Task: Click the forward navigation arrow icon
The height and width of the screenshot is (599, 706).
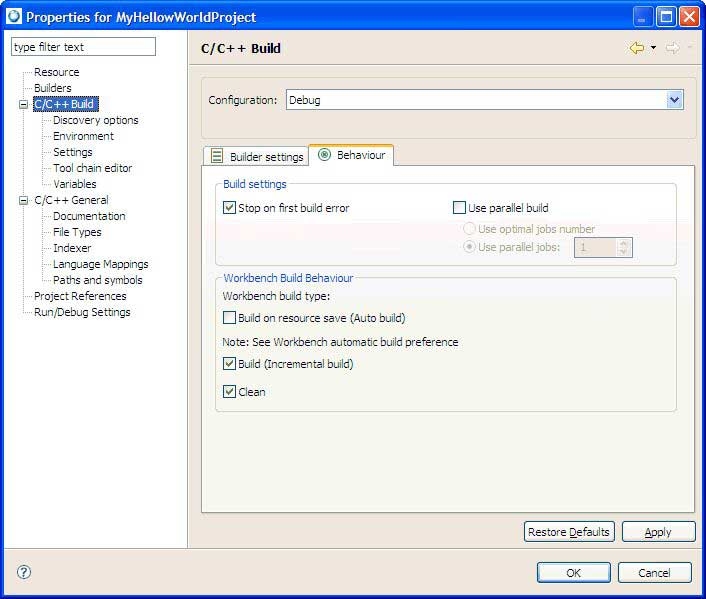Action: [672, 48]
